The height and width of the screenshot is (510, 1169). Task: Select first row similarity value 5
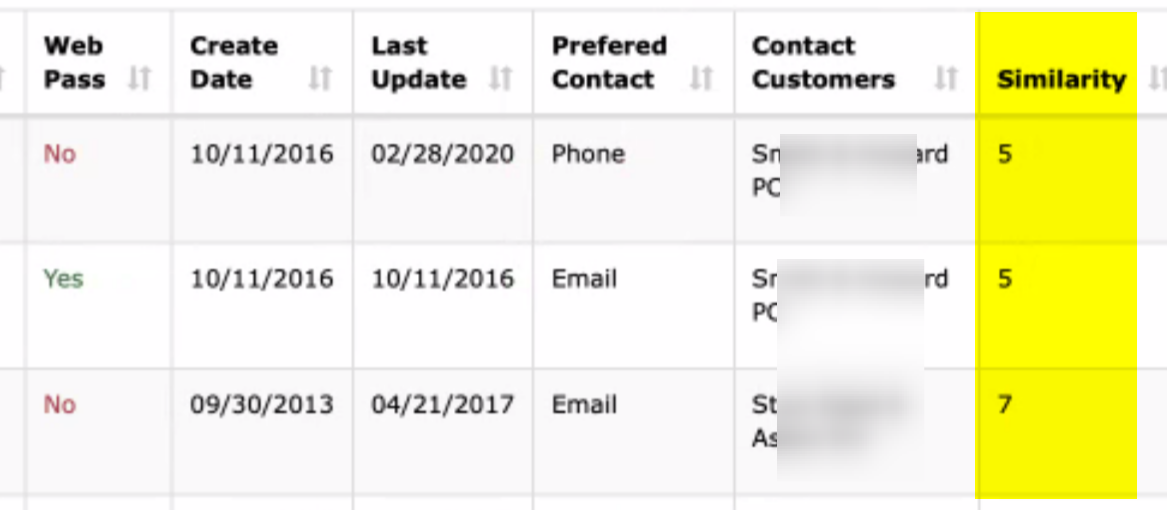1004,154
